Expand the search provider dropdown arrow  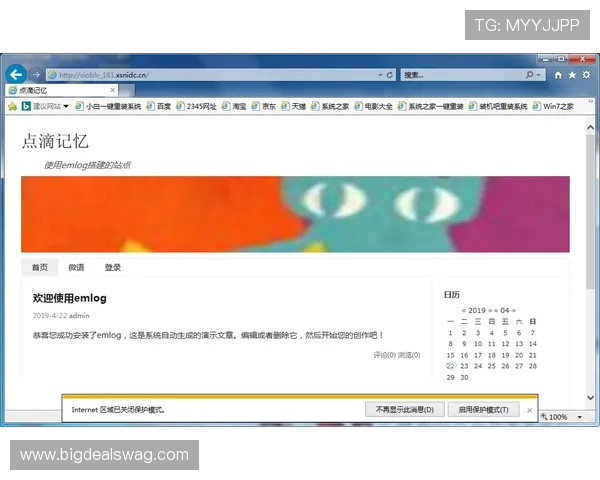click(539, 75)
